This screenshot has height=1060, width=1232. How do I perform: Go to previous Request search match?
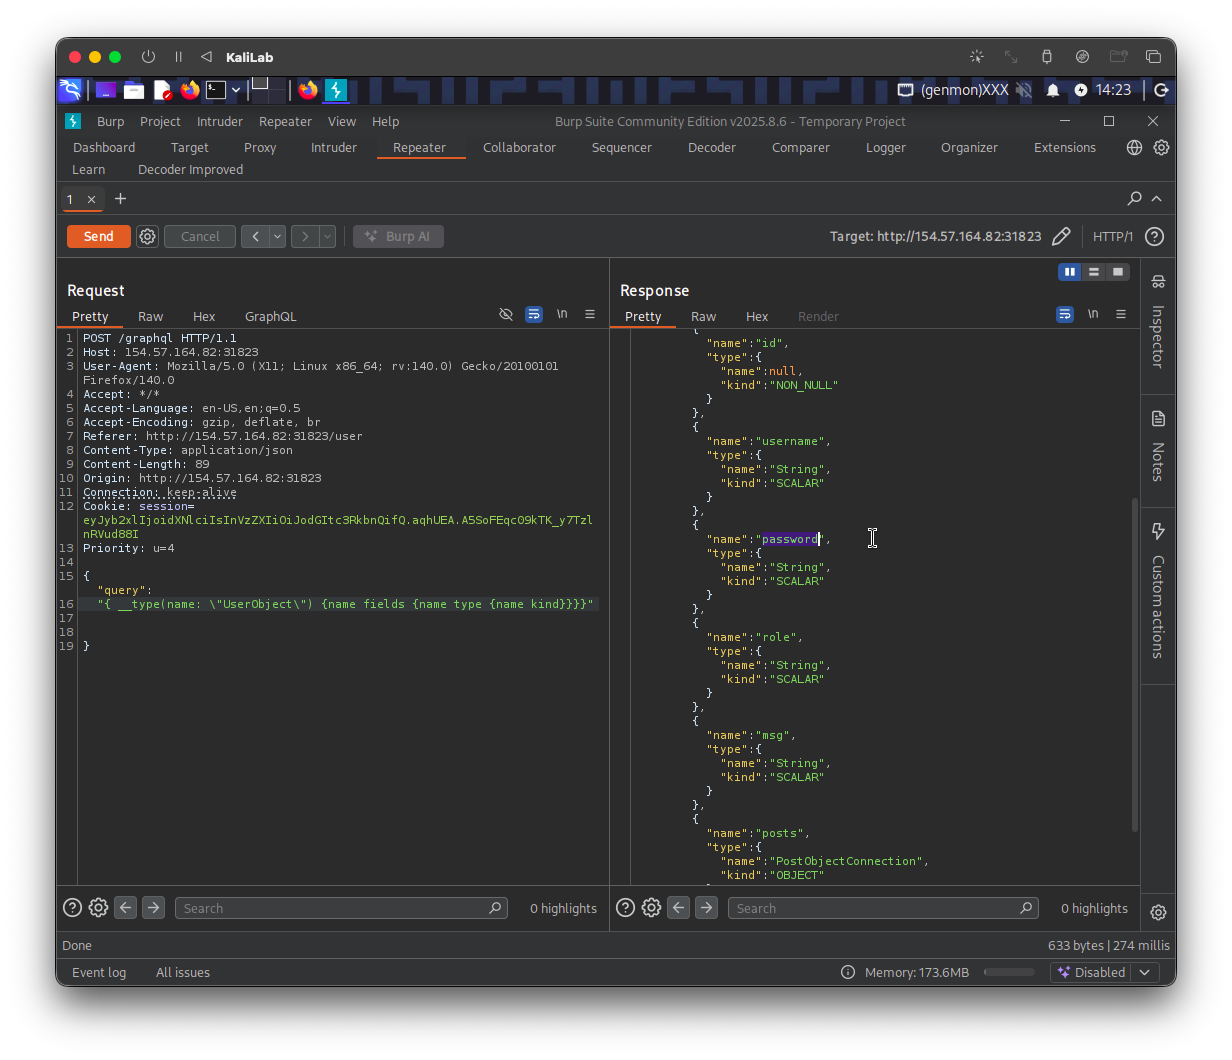pos(125,908)
